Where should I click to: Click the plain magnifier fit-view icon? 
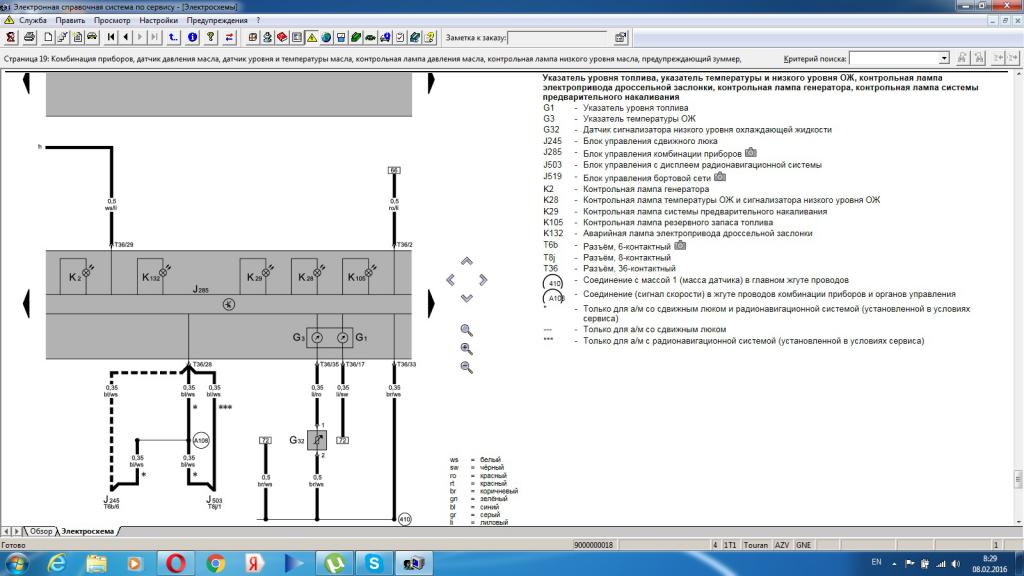click(x=466, y=330)
